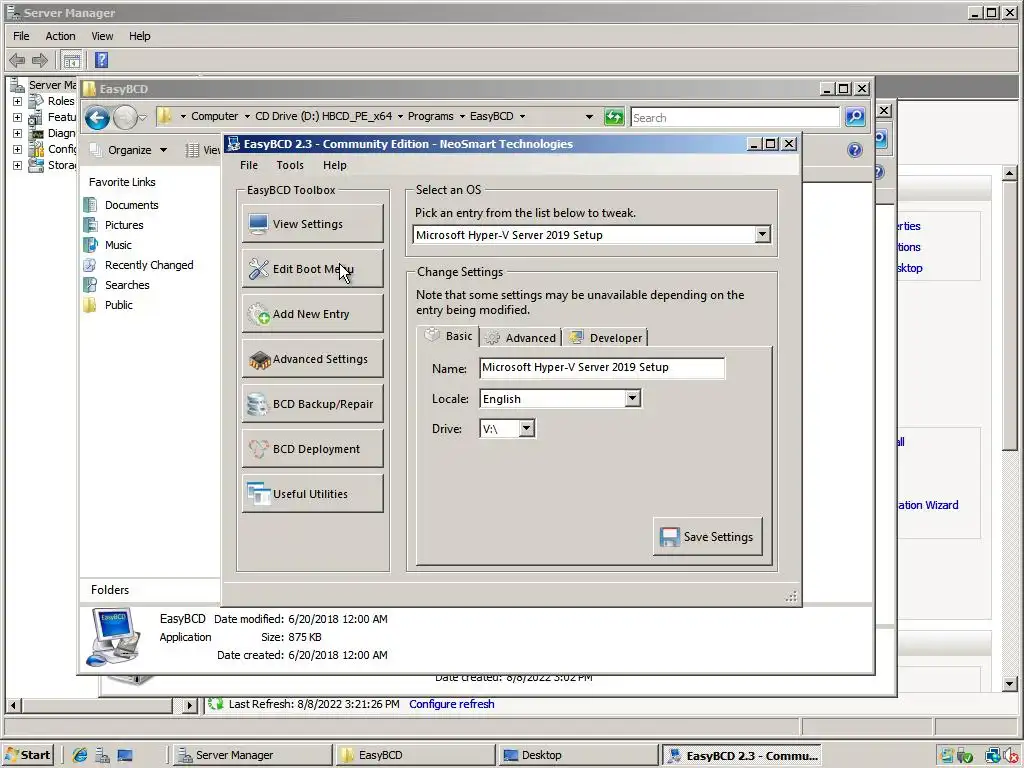Viewport: 1024px width, 768px height.
Task: Click Server Manager toolbar help icon
Action: pos(101,60)
